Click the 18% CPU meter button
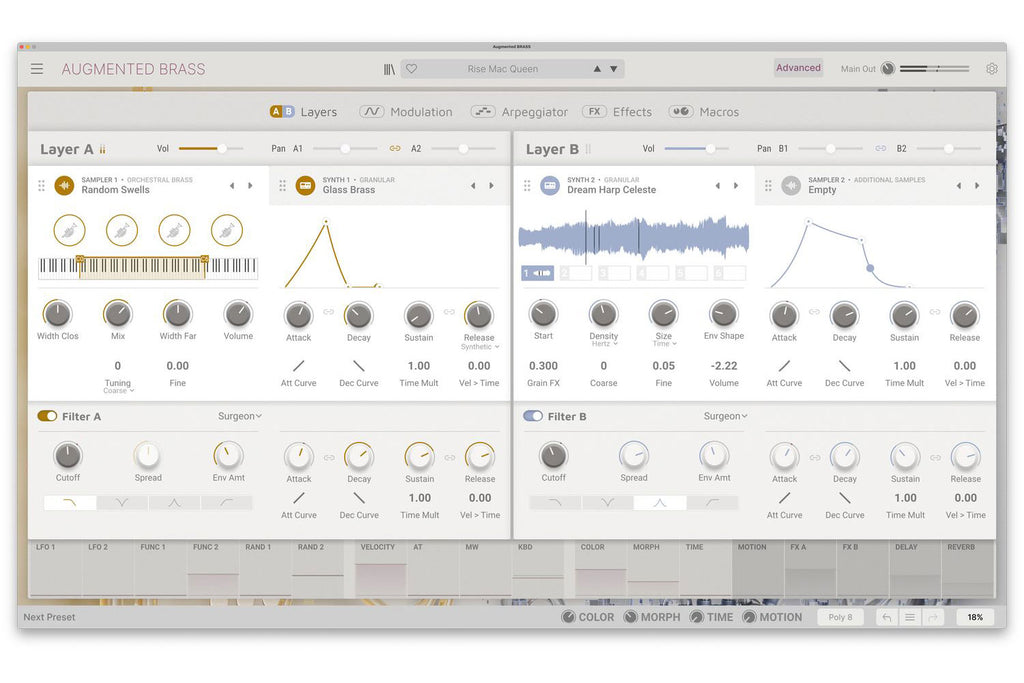The image size is (1024, 683). (x=975, y=617)
